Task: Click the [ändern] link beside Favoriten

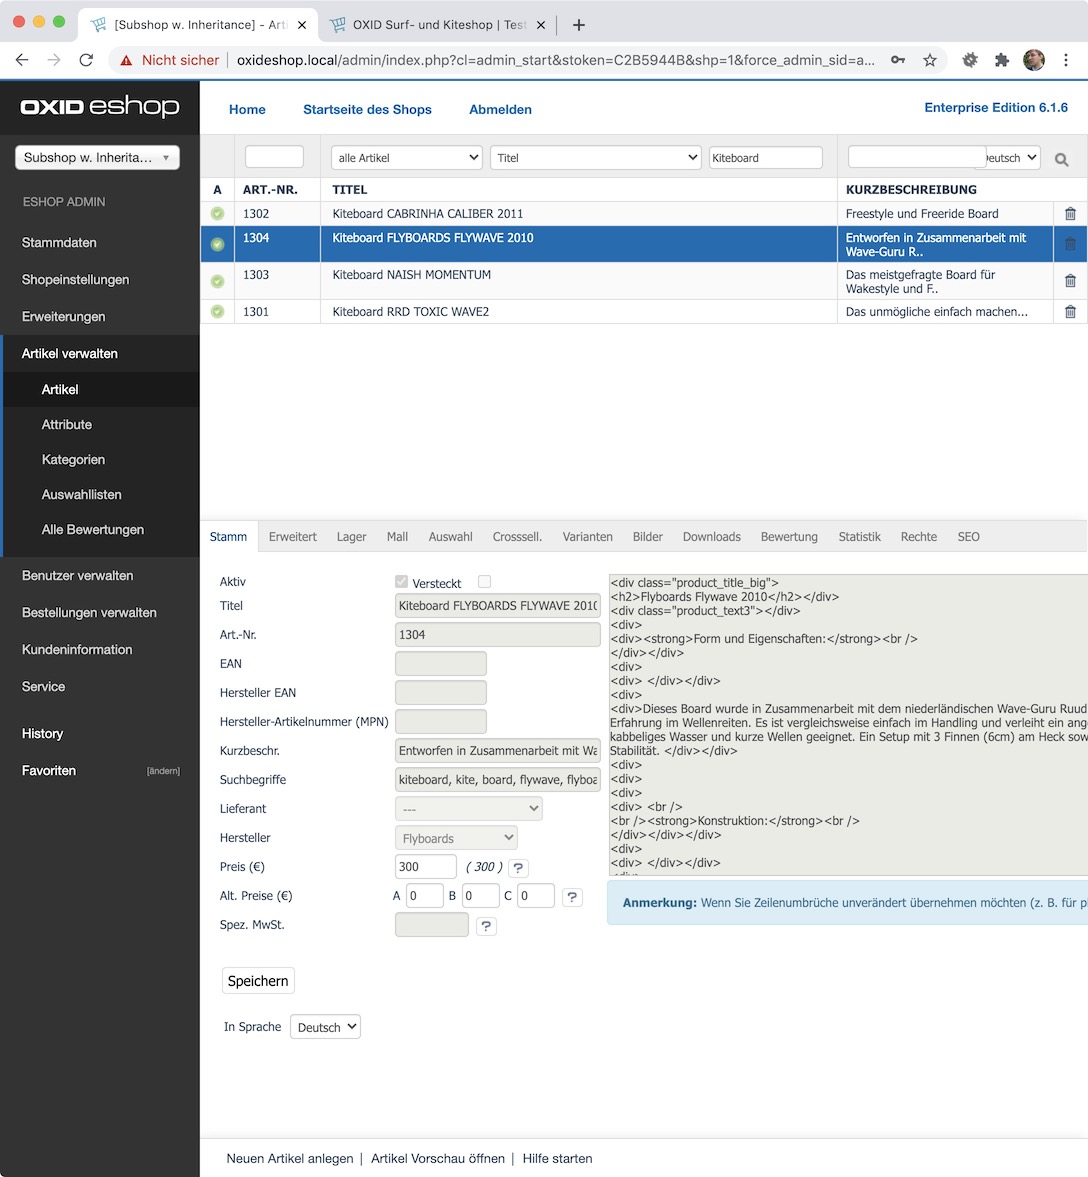Action: [163, 771]
